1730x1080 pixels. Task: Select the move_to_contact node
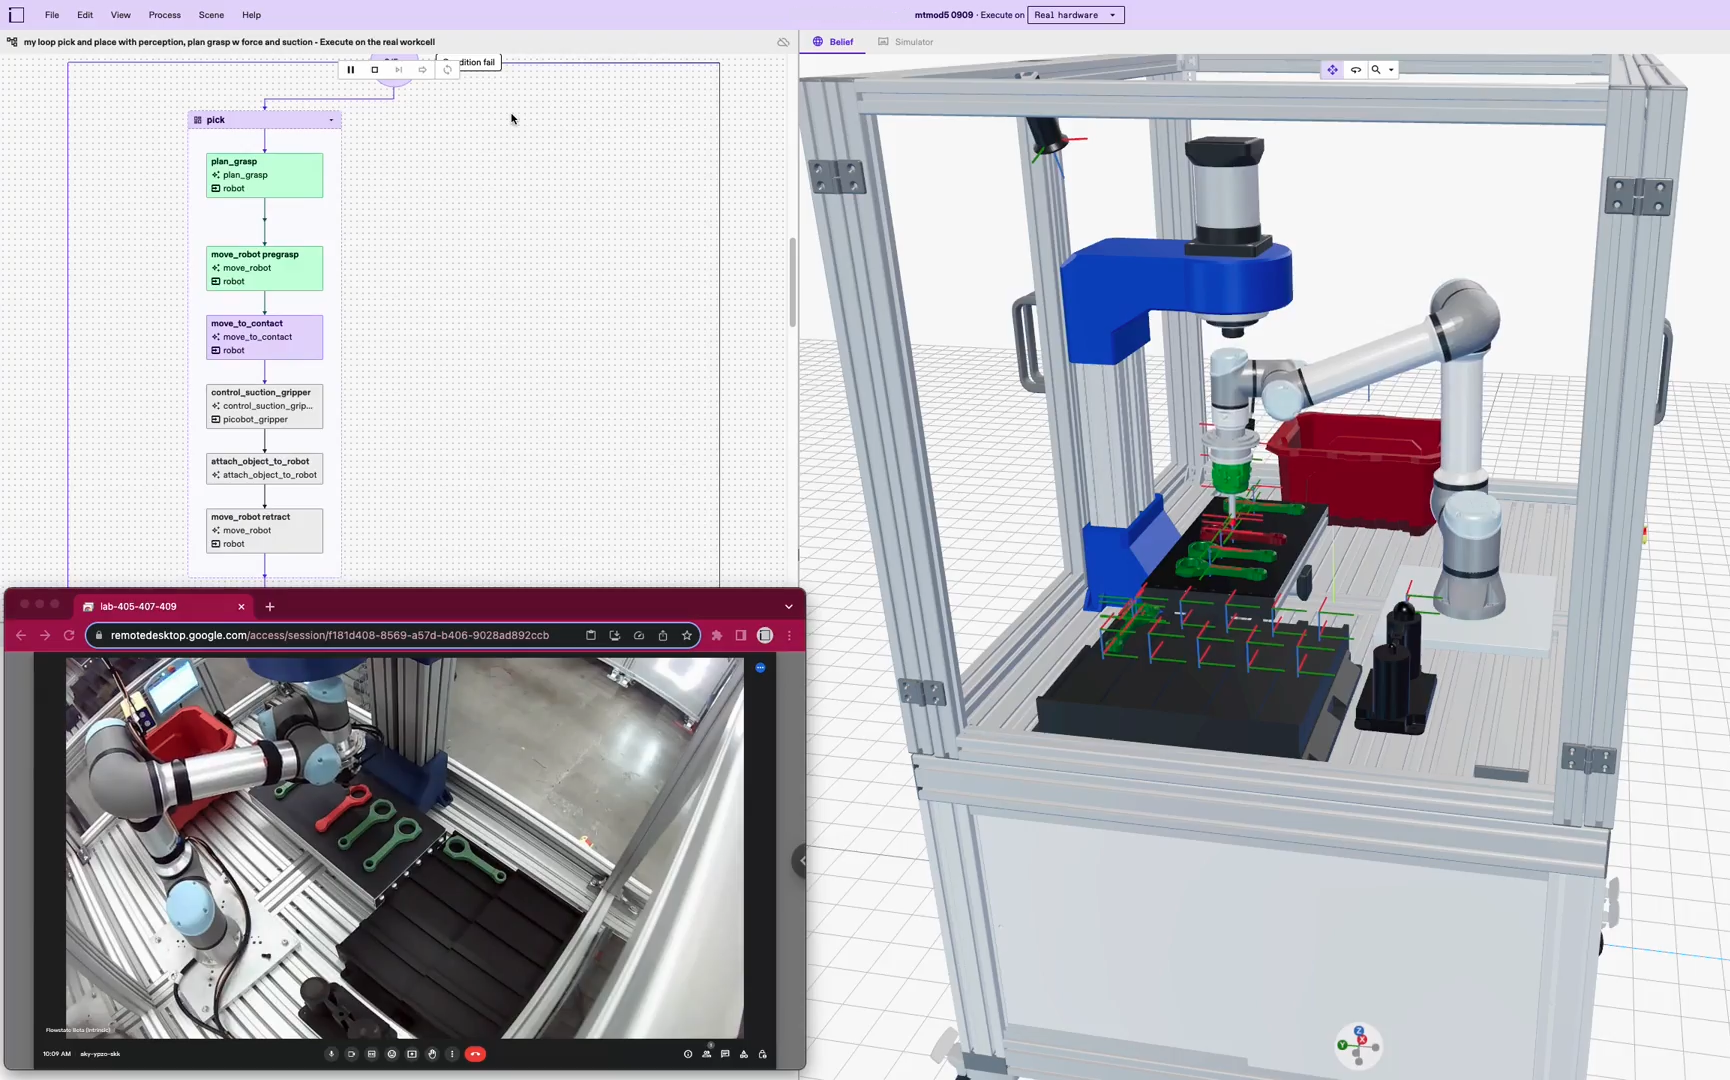[x=265, y=337]
